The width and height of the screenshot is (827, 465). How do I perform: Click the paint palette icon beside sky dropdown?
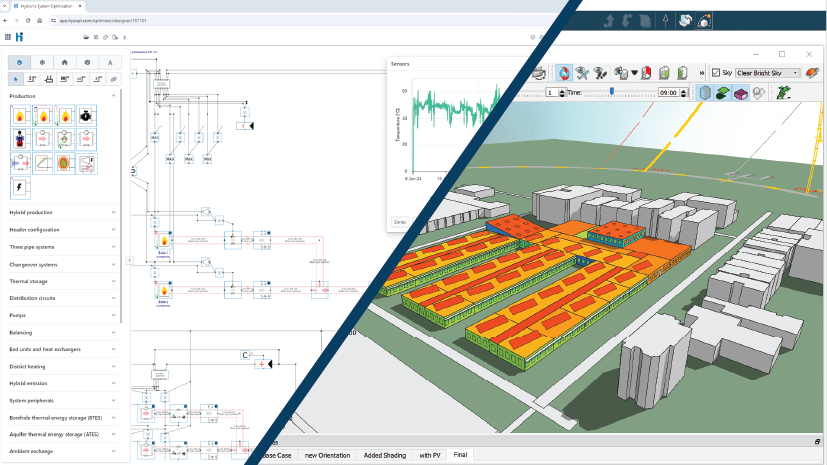click(812, 73)
